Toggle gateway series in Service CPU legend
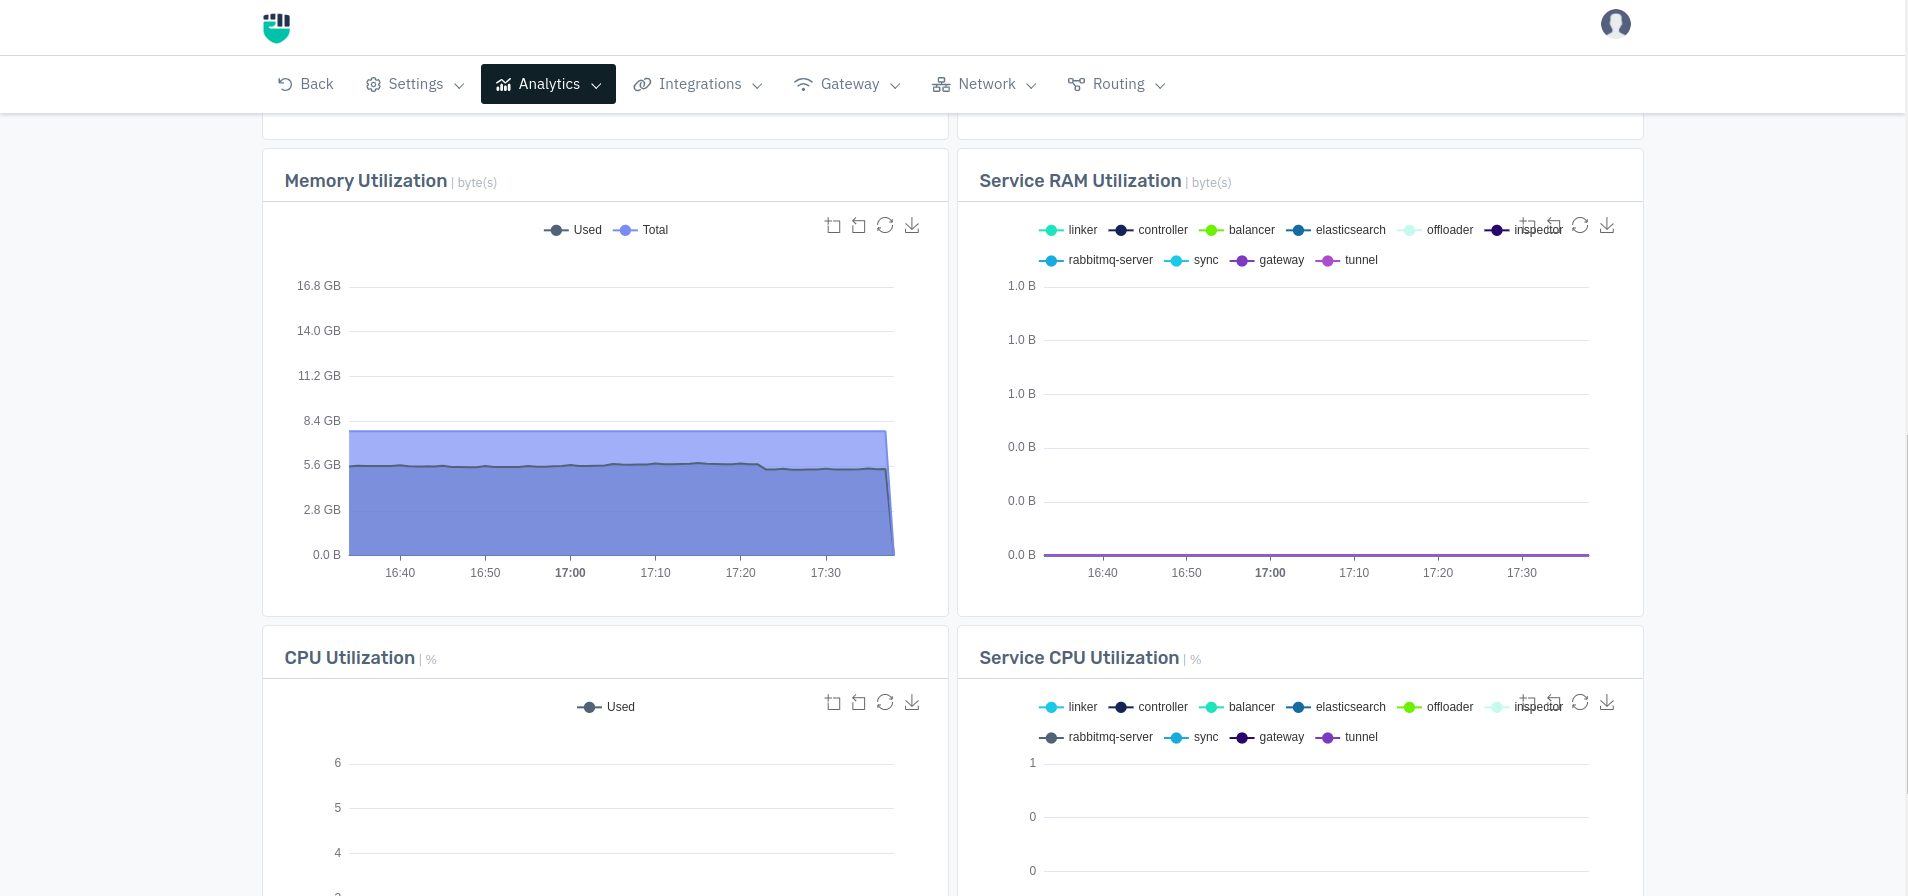The height and width of the screenshot is (896, 1908). 1267,737
